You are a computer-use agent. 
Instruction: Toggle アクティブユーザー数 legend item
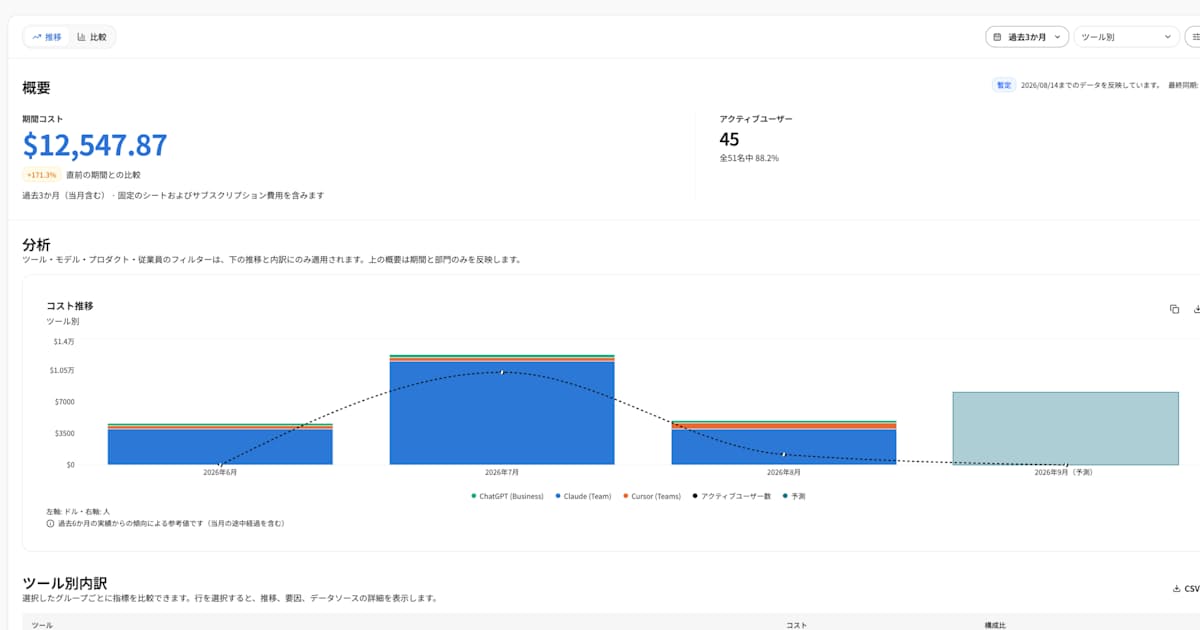[x=731, y=496]
